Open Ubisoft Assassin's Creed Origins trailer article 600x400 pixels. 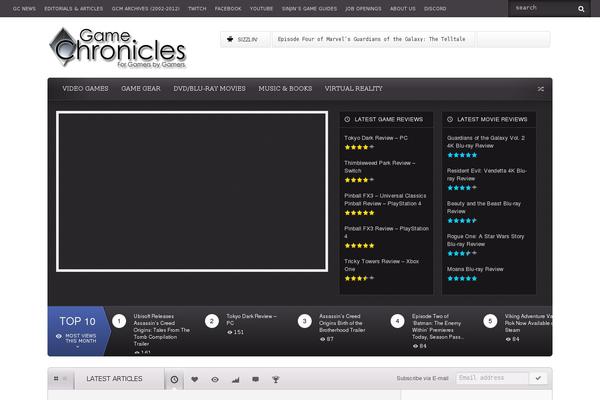[161, 330]
